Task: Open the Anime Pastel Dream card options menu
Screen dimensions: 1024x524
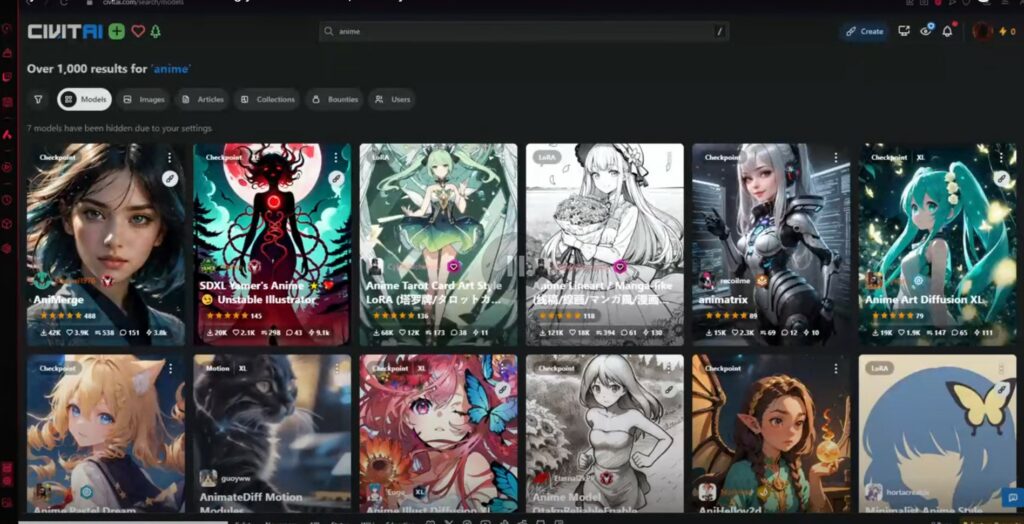Action: (170, 369)
